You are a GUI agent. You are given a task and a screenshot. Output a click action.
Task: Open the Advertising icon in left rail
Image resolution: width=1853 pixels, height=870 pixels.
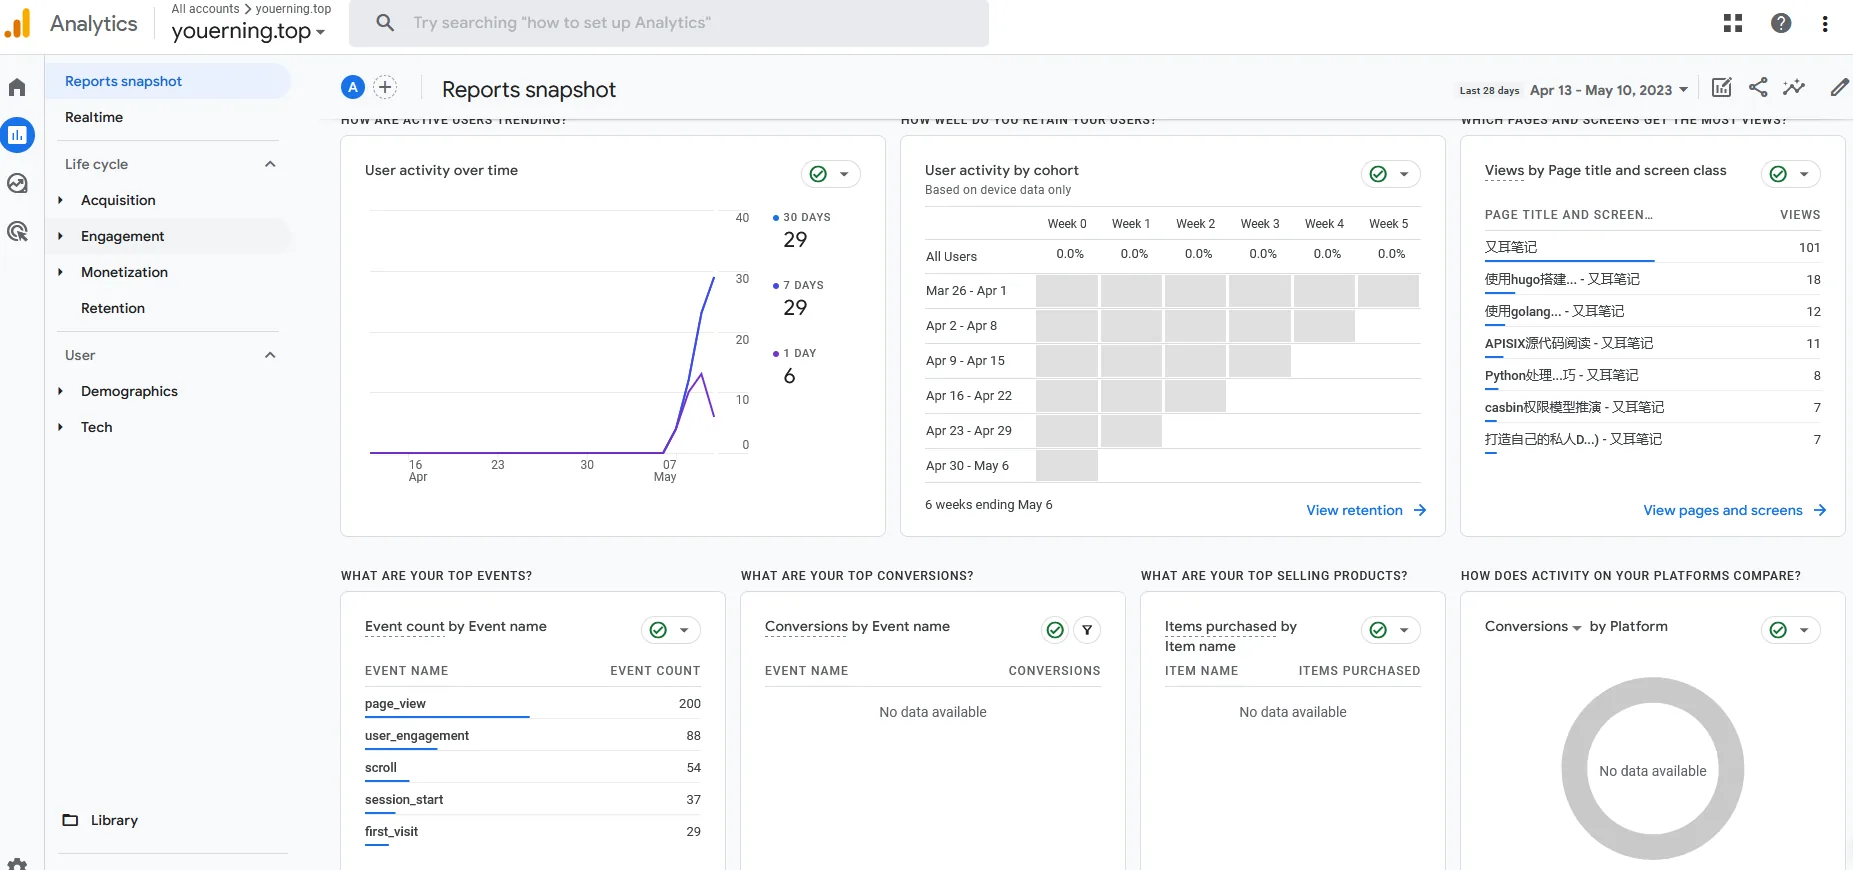coord(17,232)
